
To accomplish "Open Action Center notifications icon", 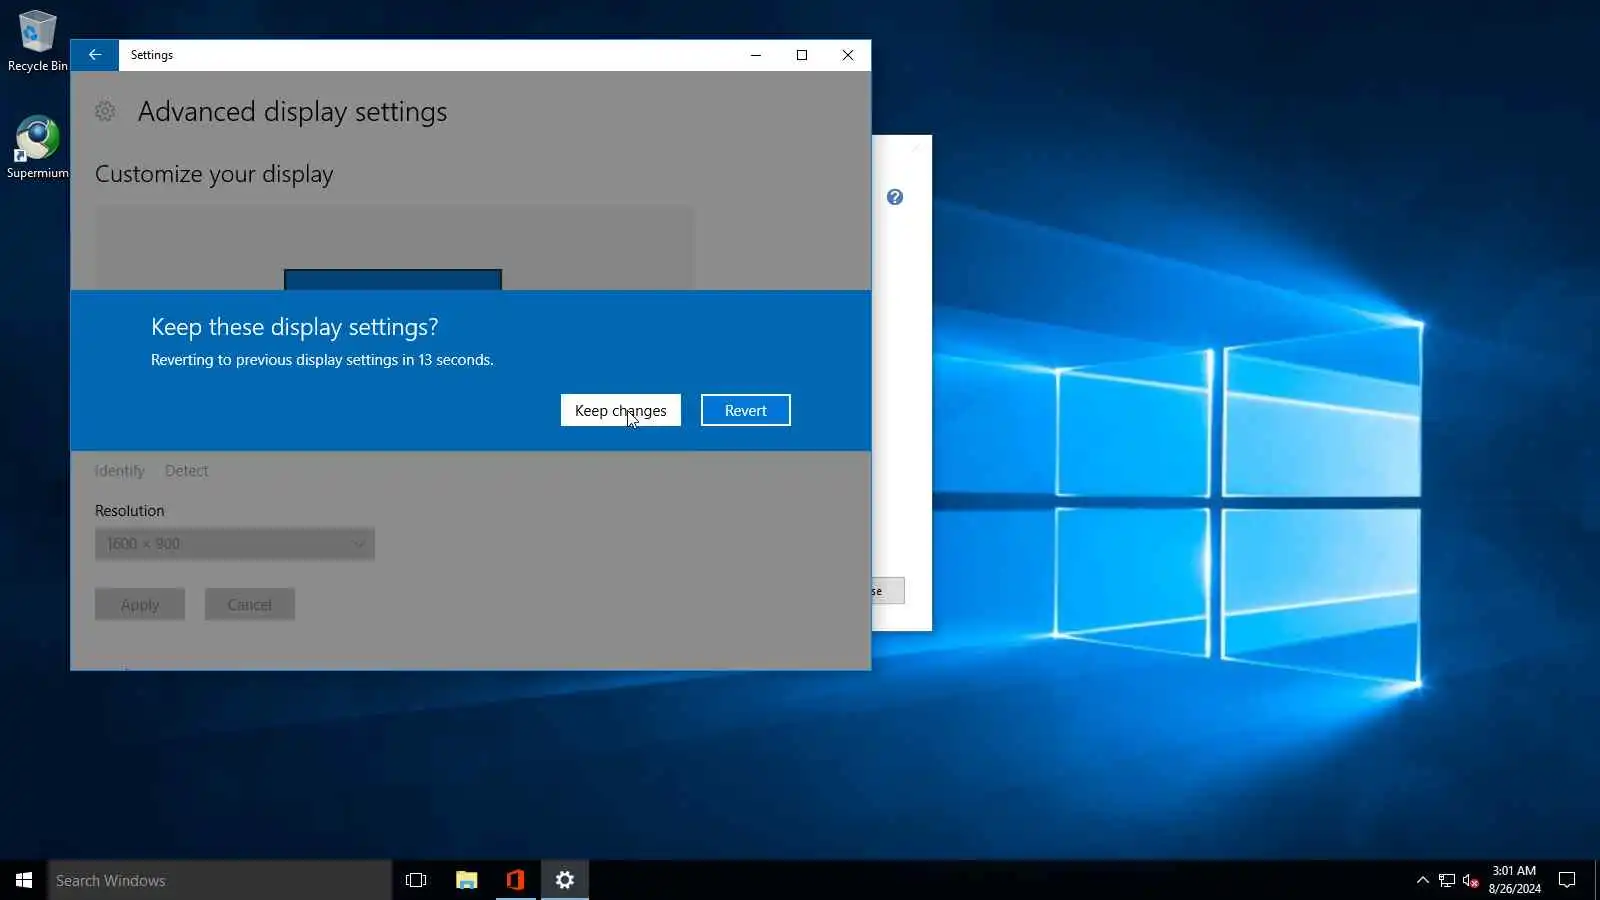I will [1567, 880].
